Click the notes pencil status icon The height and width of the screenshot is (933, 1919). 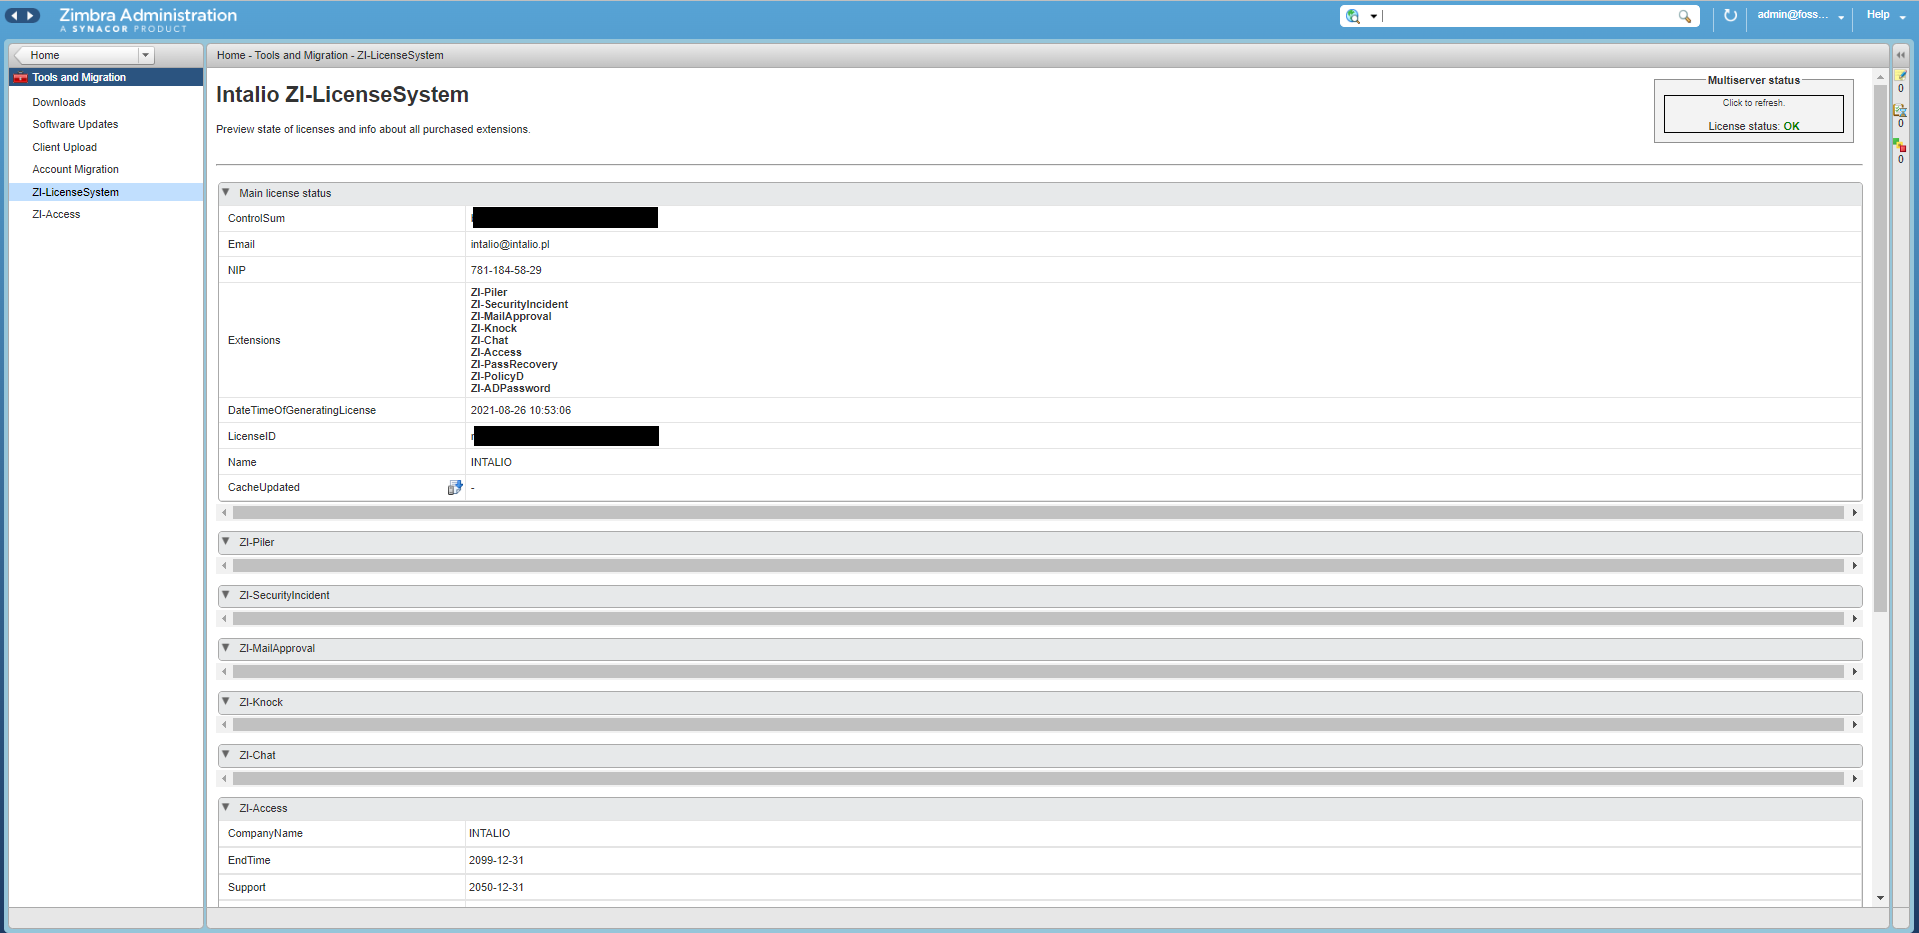click(x=1901, y=76)
